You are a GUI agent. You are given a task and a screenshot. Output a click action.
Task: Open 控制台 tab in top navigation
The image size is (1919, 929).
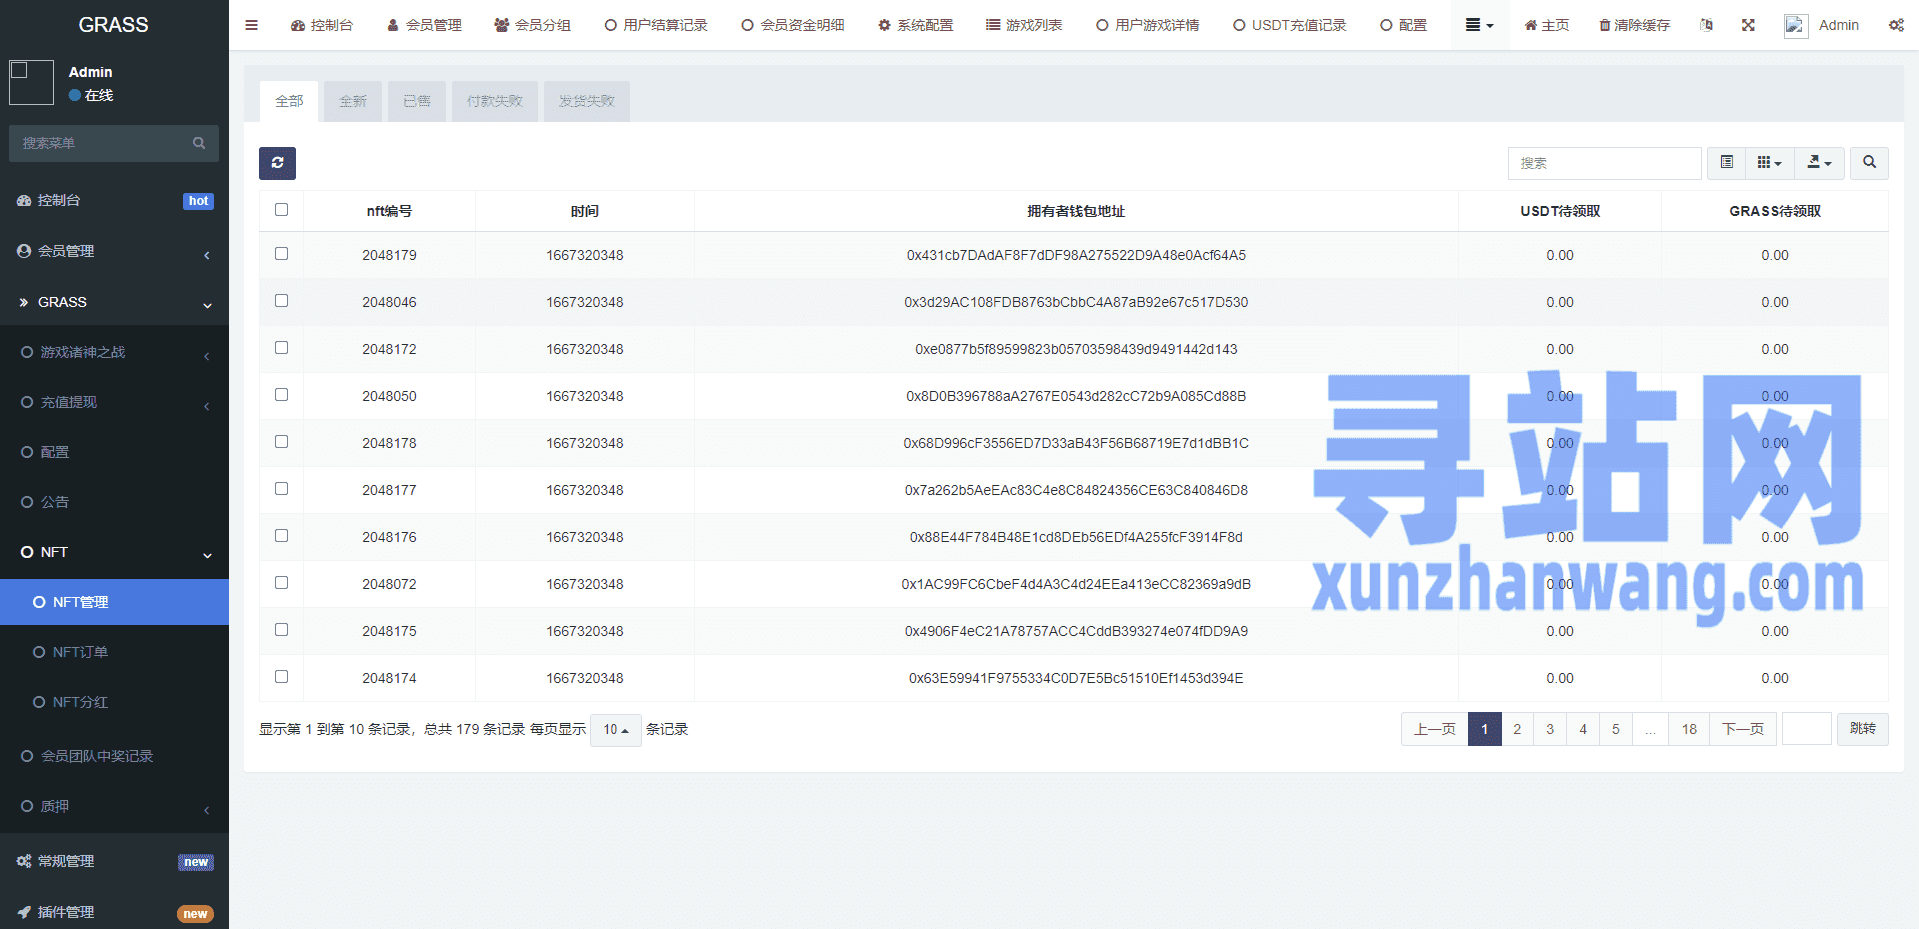[322, 25]
